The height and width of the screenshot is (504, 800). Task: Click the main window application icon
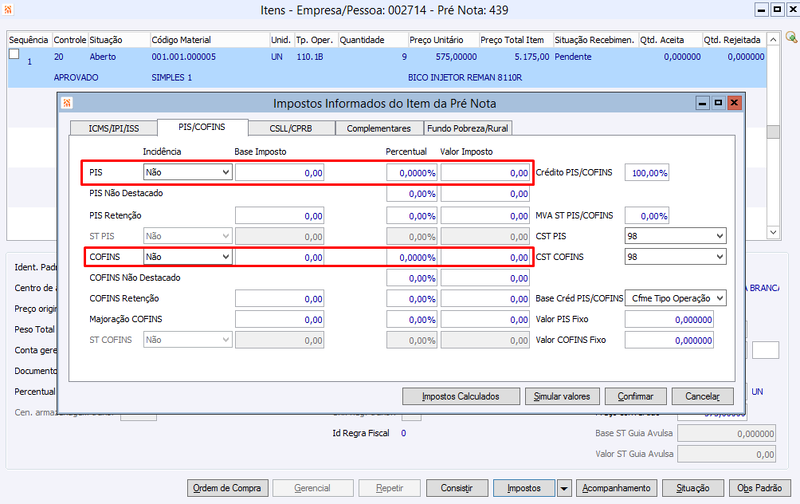pyautogui.click(x=8, y=9)
